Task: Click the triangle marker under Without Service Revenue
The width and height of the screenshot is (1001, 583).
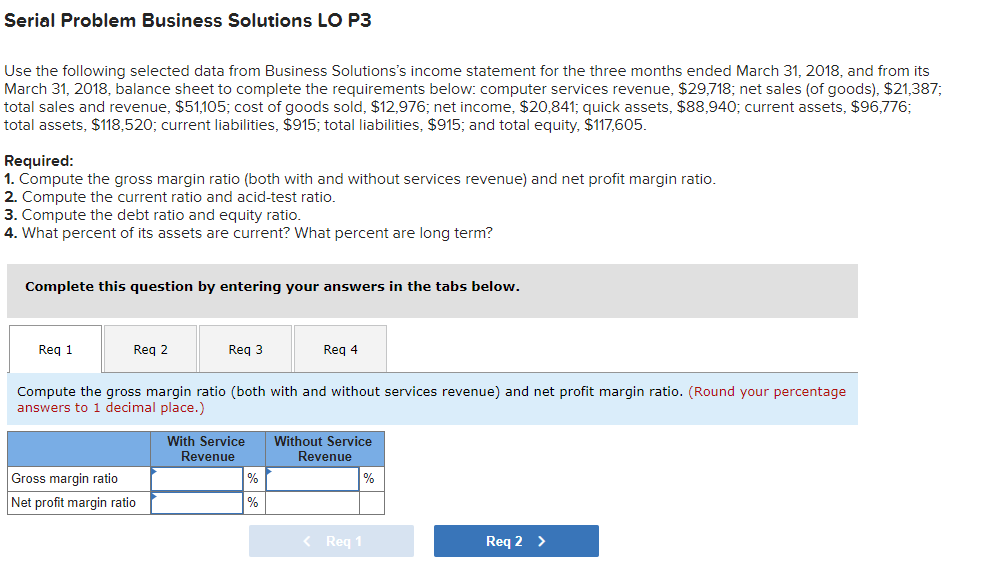Action: point(268,470)
